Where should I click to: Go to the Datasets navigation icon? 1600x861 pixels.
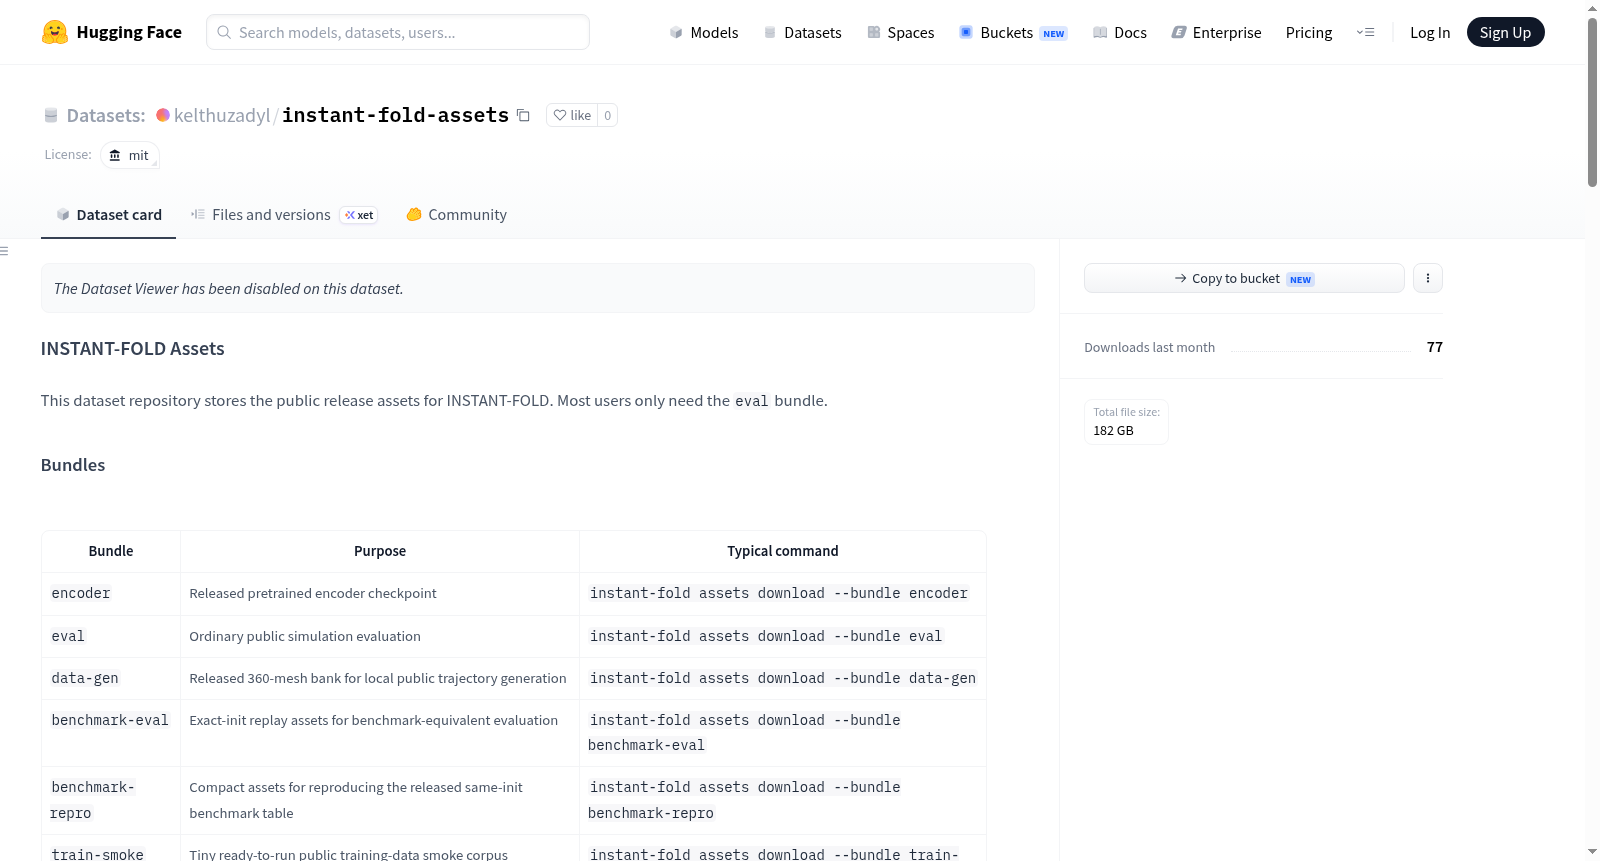[x=770, y=32]
